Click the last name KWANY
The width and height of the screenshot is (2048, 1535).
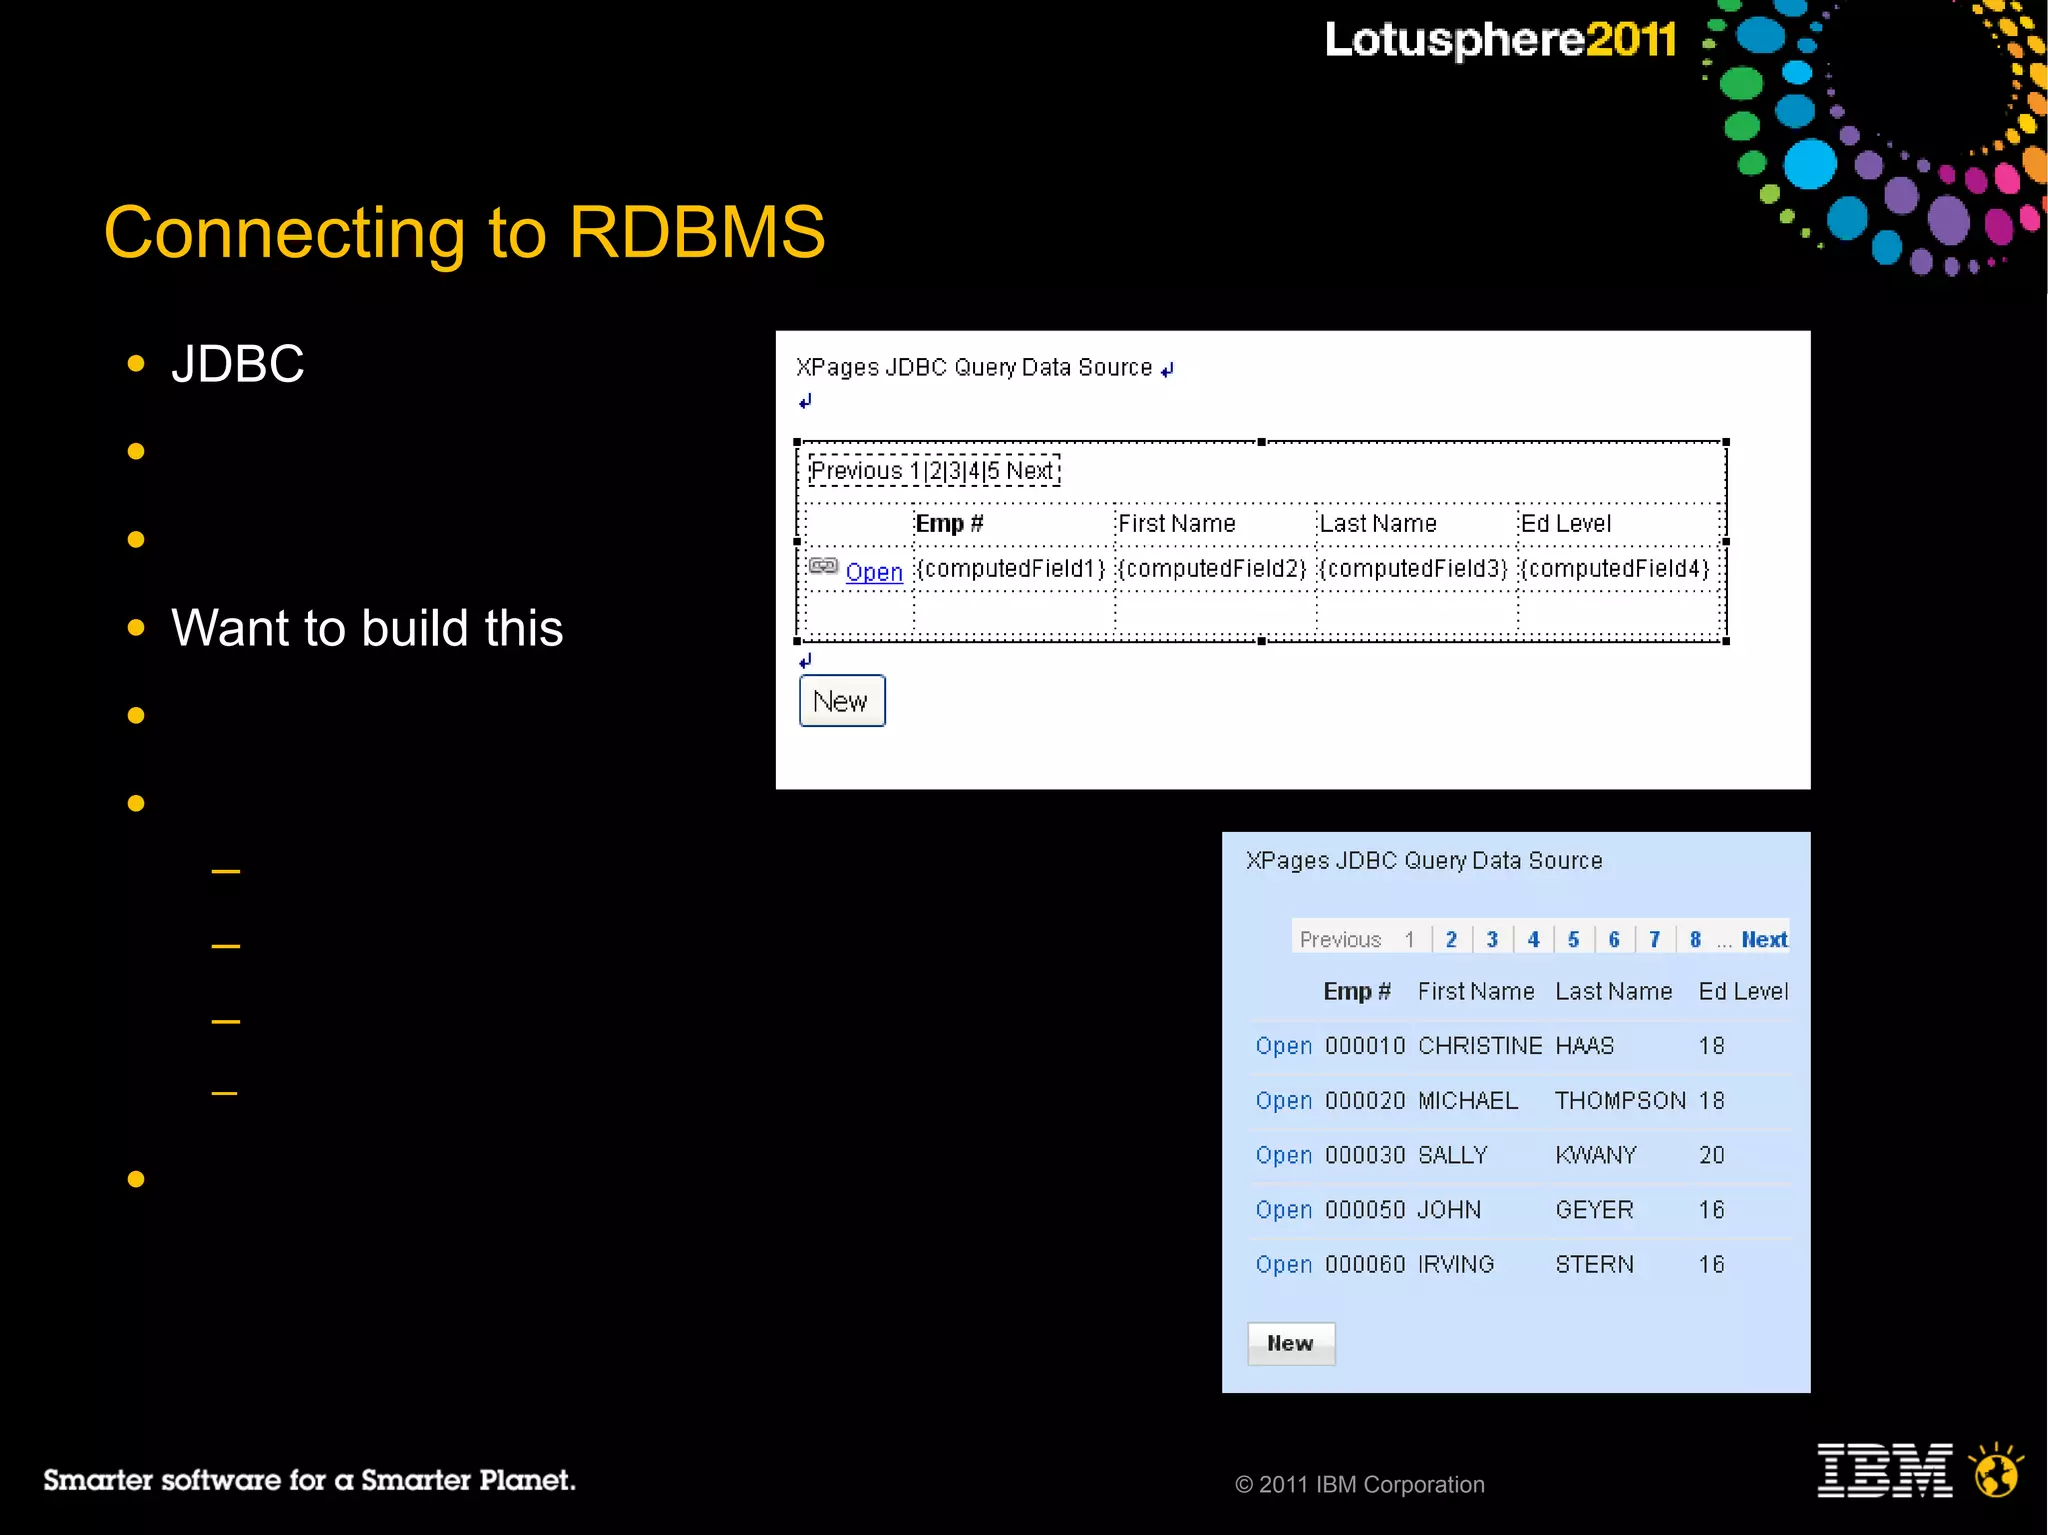pos(1596,1155)
